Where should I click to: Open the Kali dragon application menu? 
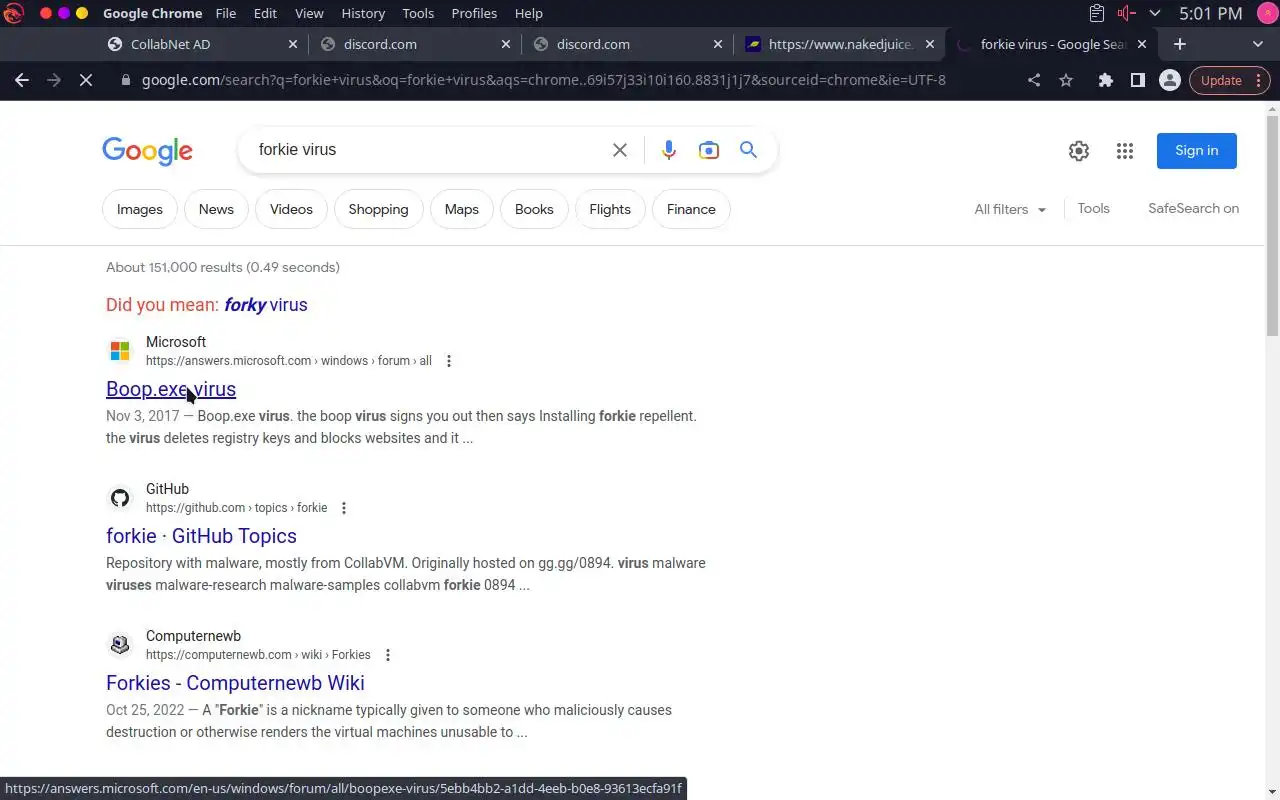click(13, 13)
